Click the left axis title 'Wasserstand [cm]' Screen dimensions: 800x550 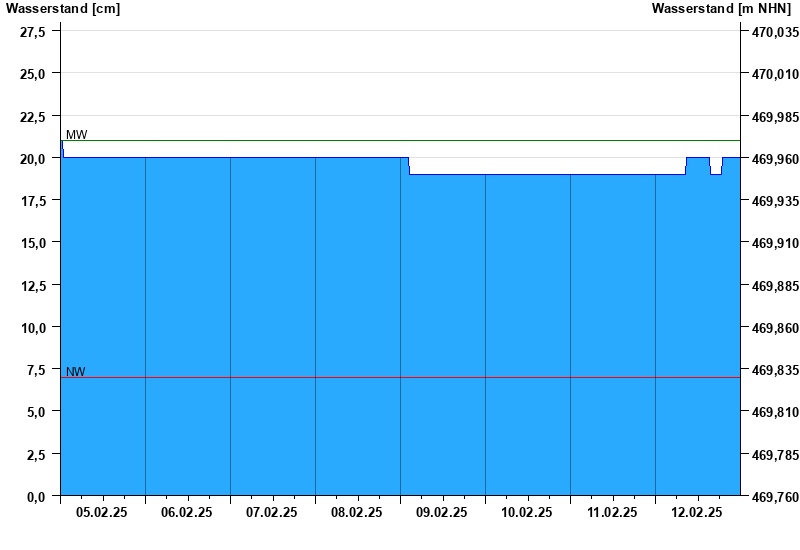point(63,9)
